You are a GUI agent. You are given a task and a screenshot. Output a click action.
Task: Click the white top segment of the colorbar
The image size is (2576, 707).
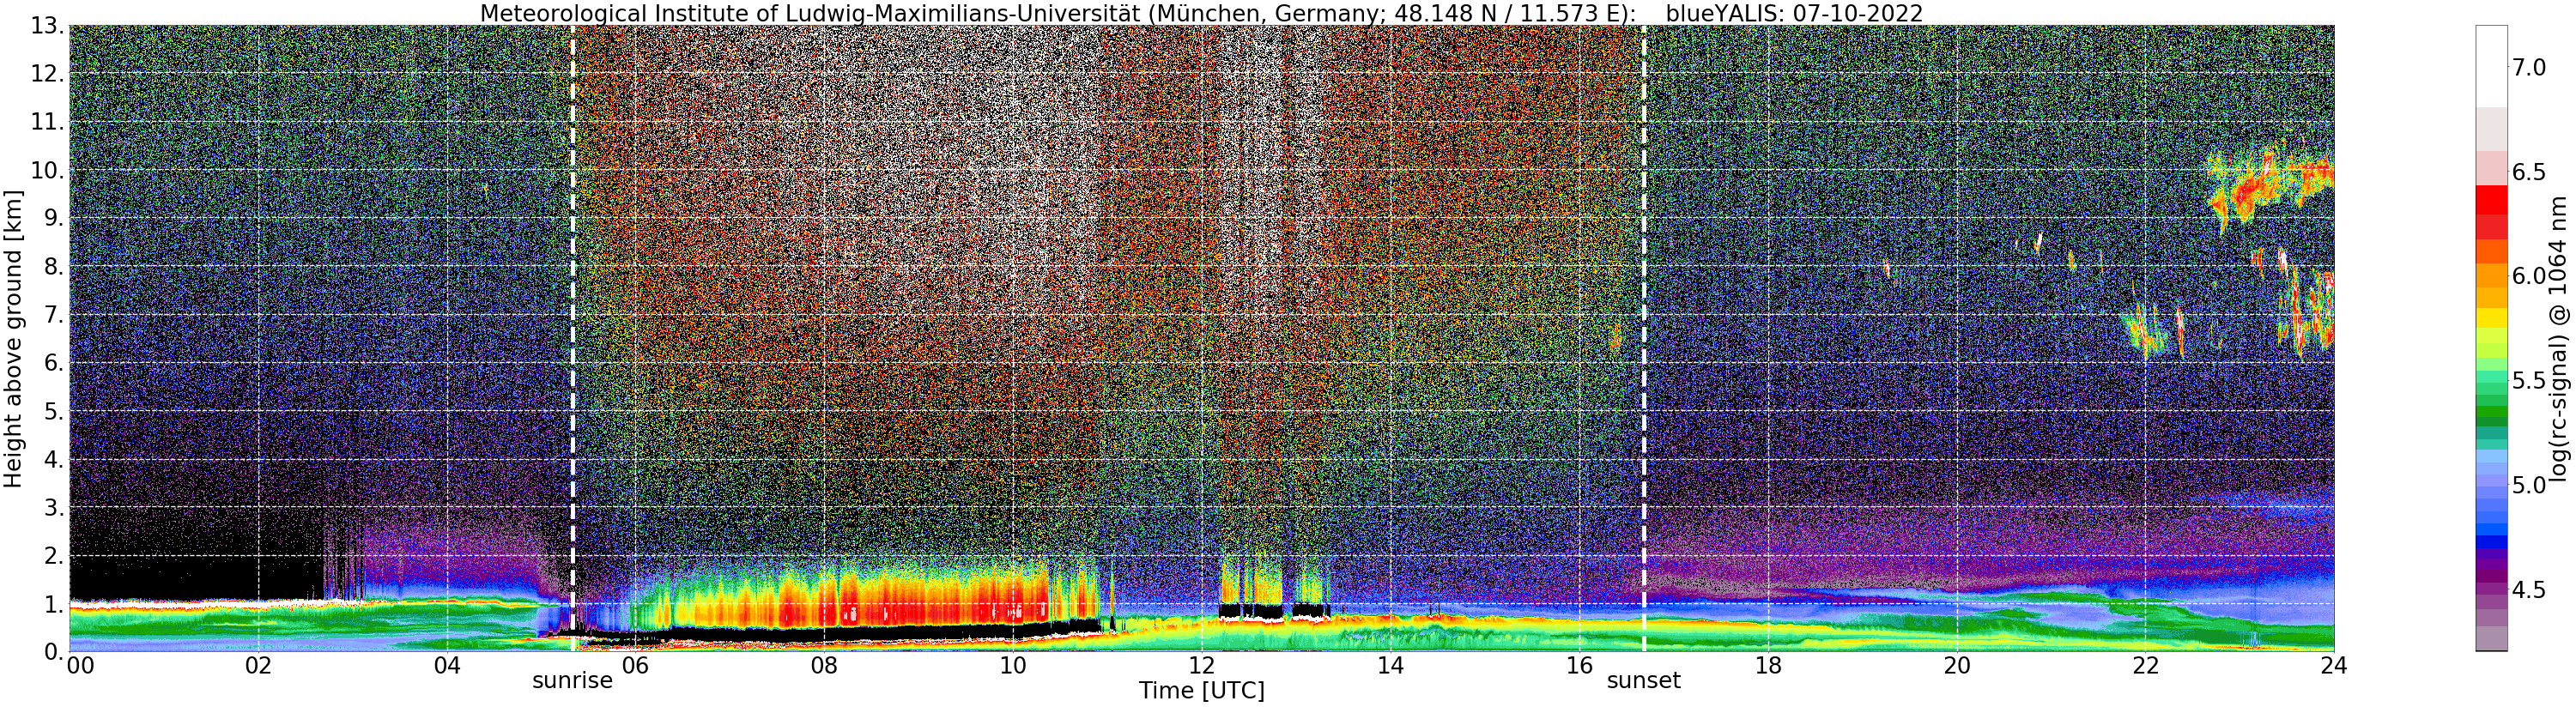coord(2491,66)
